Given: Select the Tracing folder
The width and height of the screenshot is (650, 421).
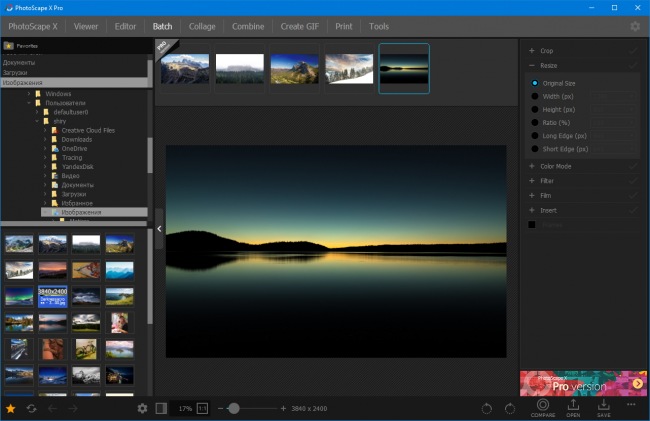Looking at the screenshot, I should coord(72,157).
